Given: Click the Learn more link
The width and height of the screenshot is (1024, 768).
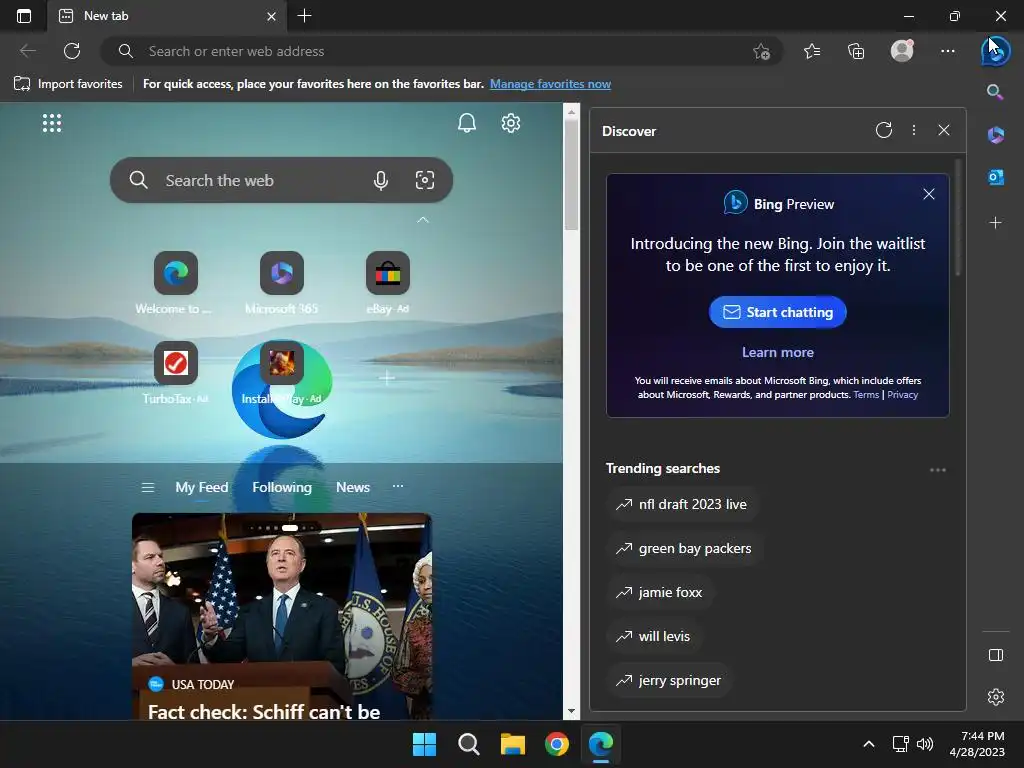Looking at the screenshot, I should [777, 352].
